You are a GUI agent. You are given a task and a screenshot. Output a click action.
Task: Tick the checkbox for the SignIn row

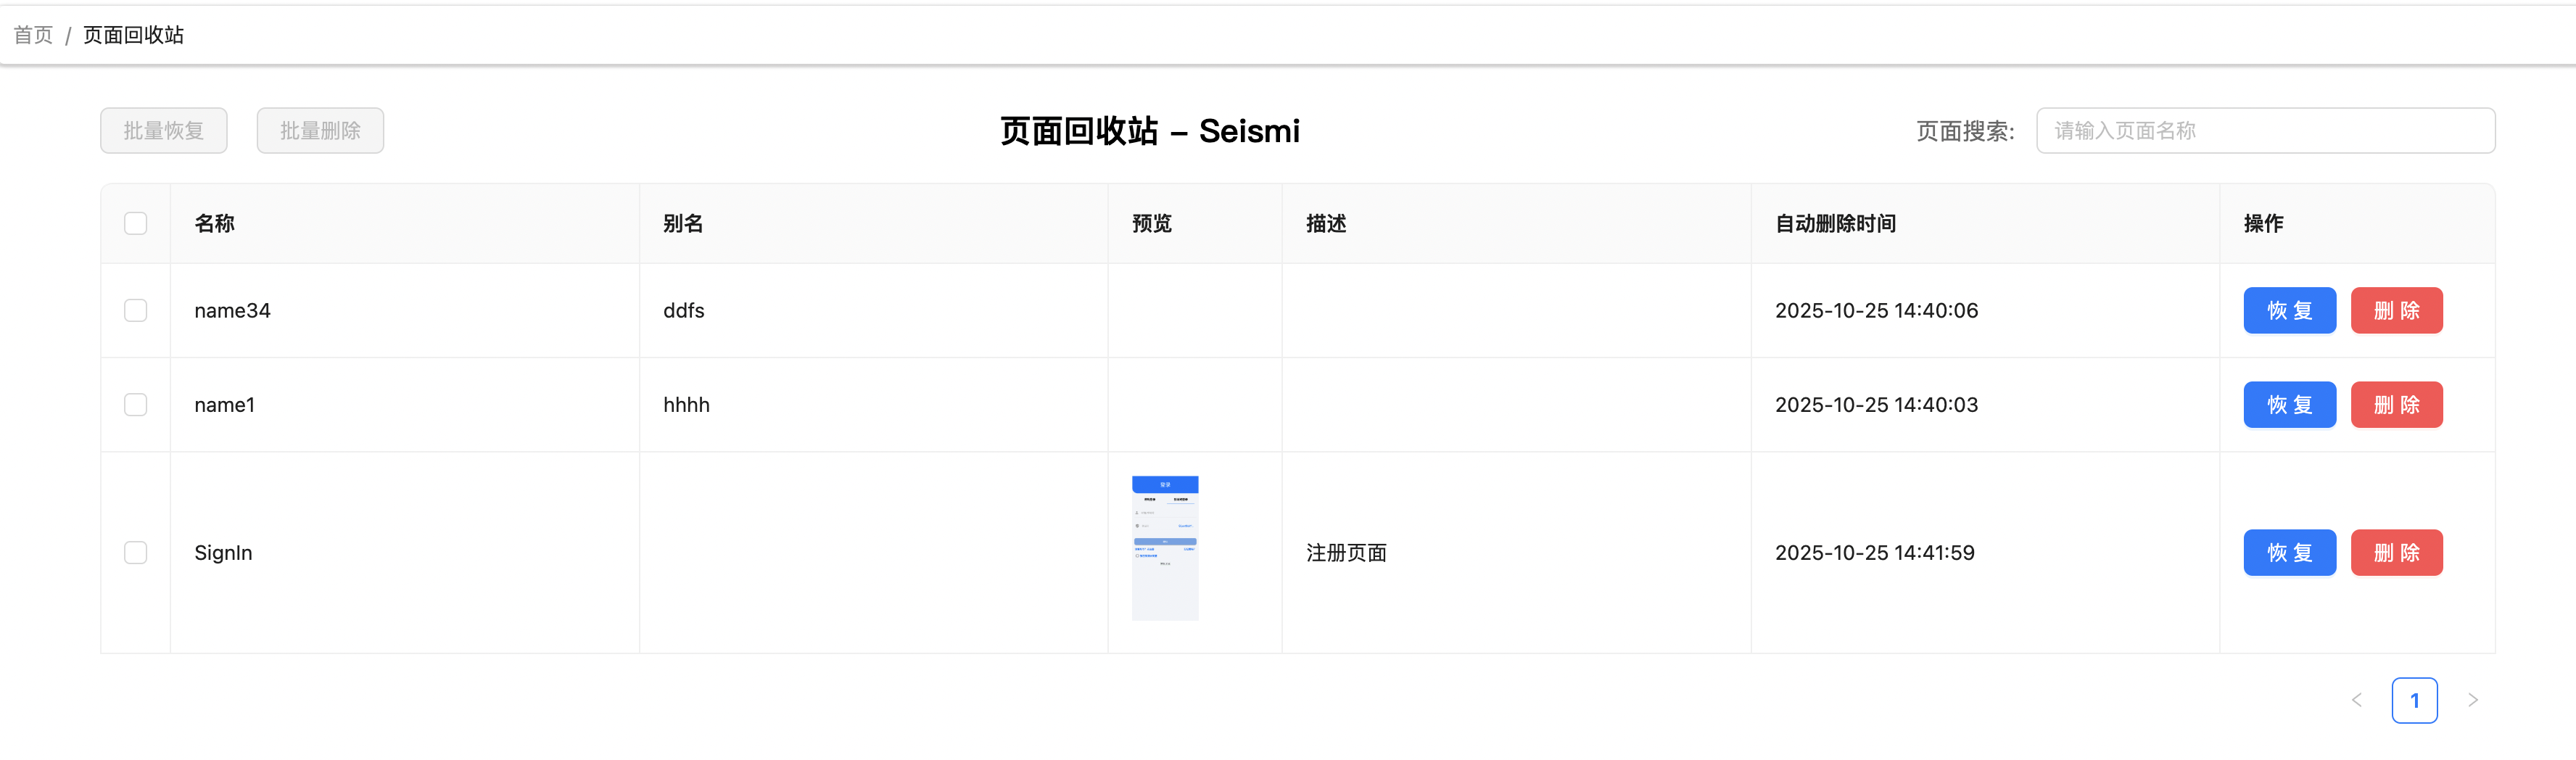pyautogui.click(x=136, y=552)
